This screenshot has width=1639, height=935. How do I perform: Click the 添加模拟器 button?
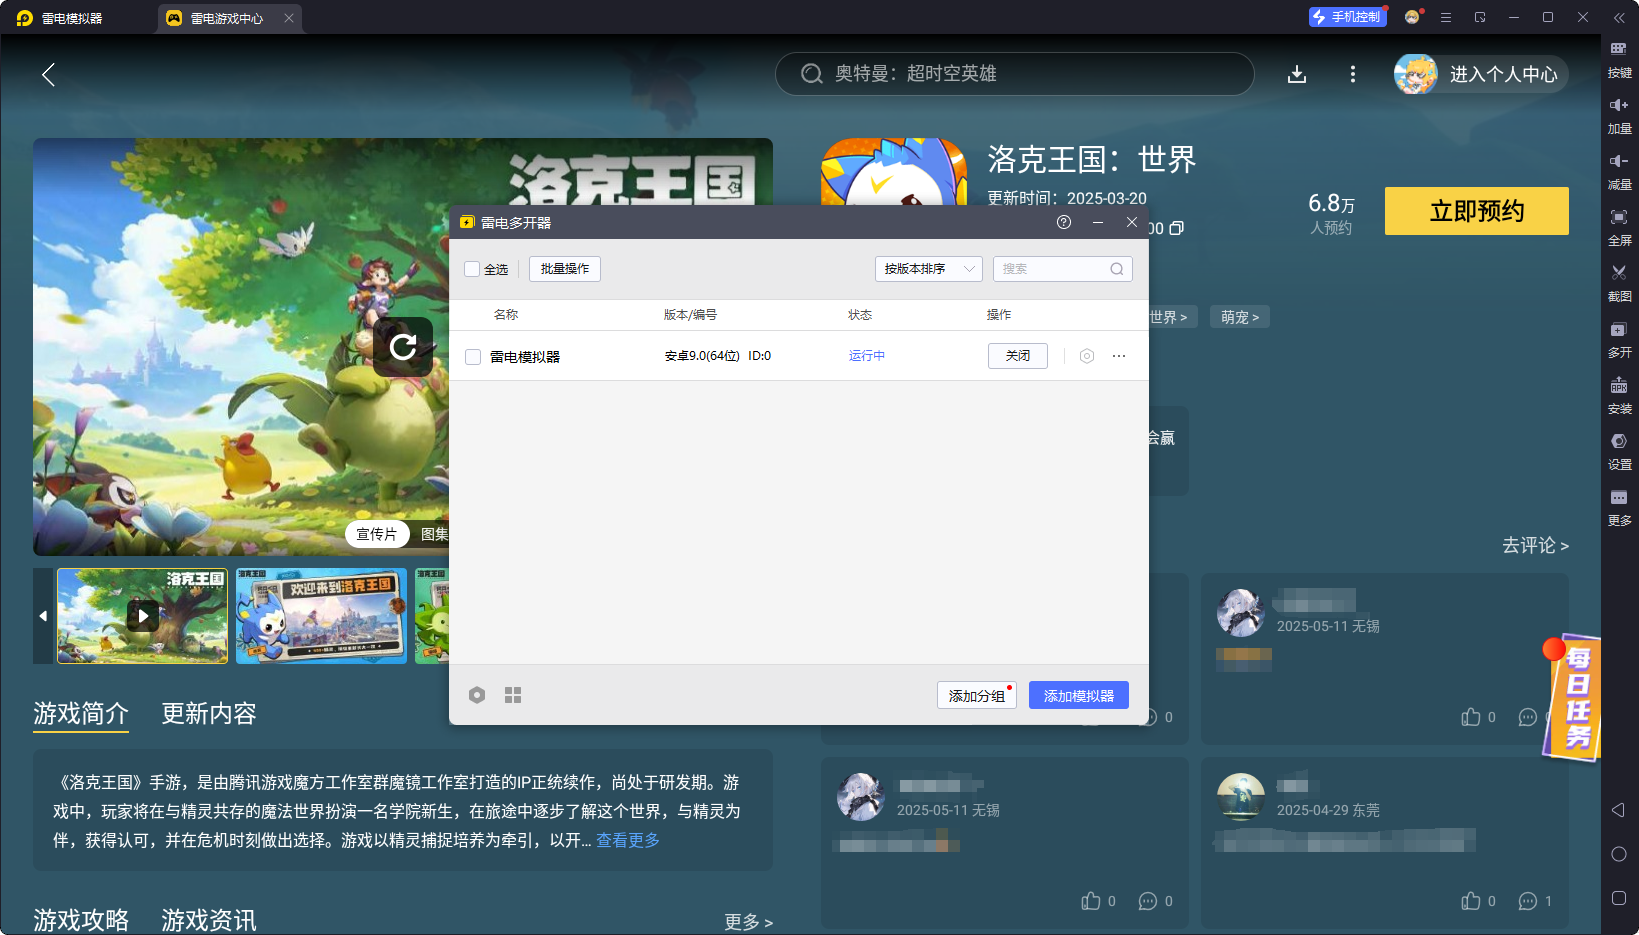point(1079,695)
